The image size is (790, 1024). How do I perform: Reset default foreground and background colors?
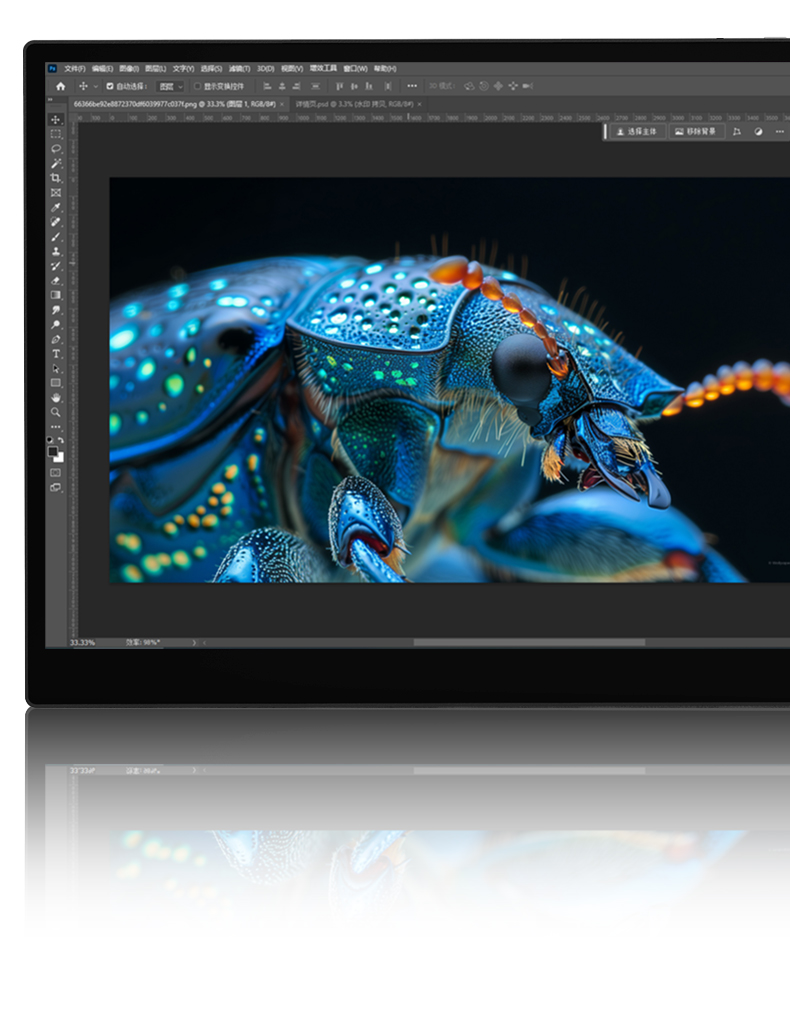[x=50, y=440]
